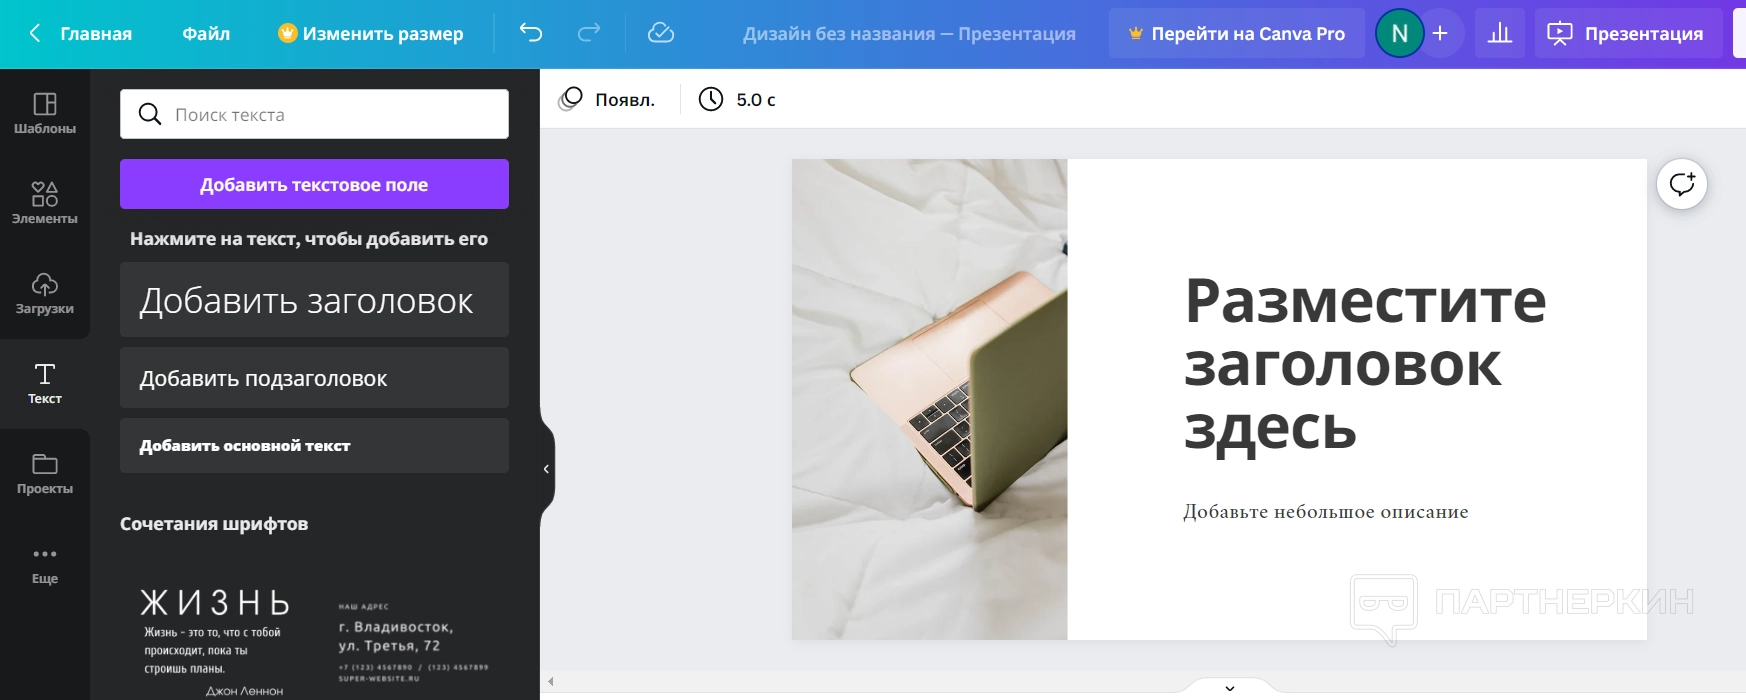Go back to Главная
The width and height of the screenshot is (1746, 700).
tap(80, 33)
